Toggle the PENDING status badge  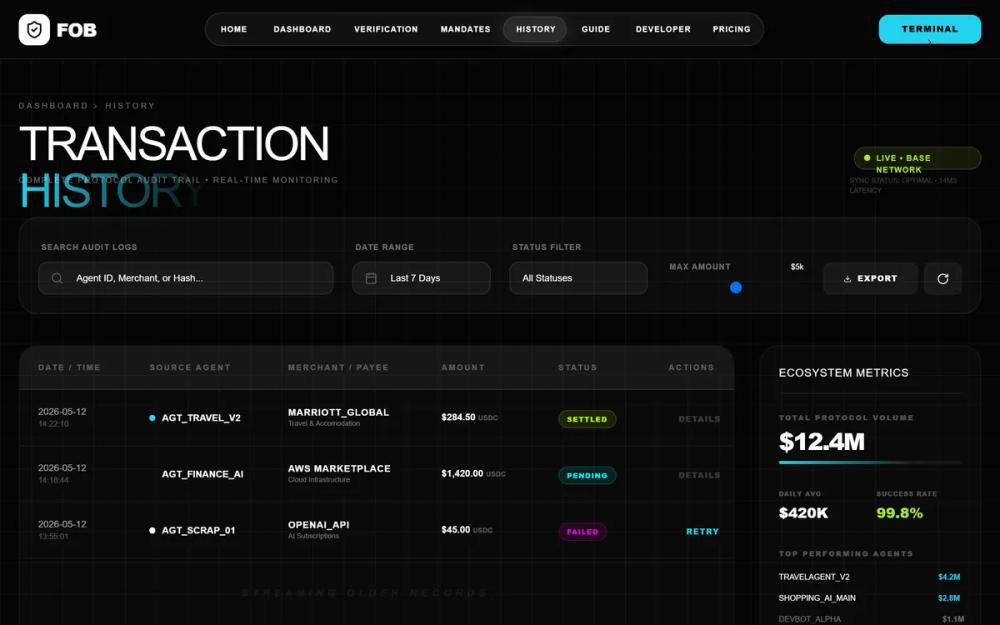coord(587,475)
